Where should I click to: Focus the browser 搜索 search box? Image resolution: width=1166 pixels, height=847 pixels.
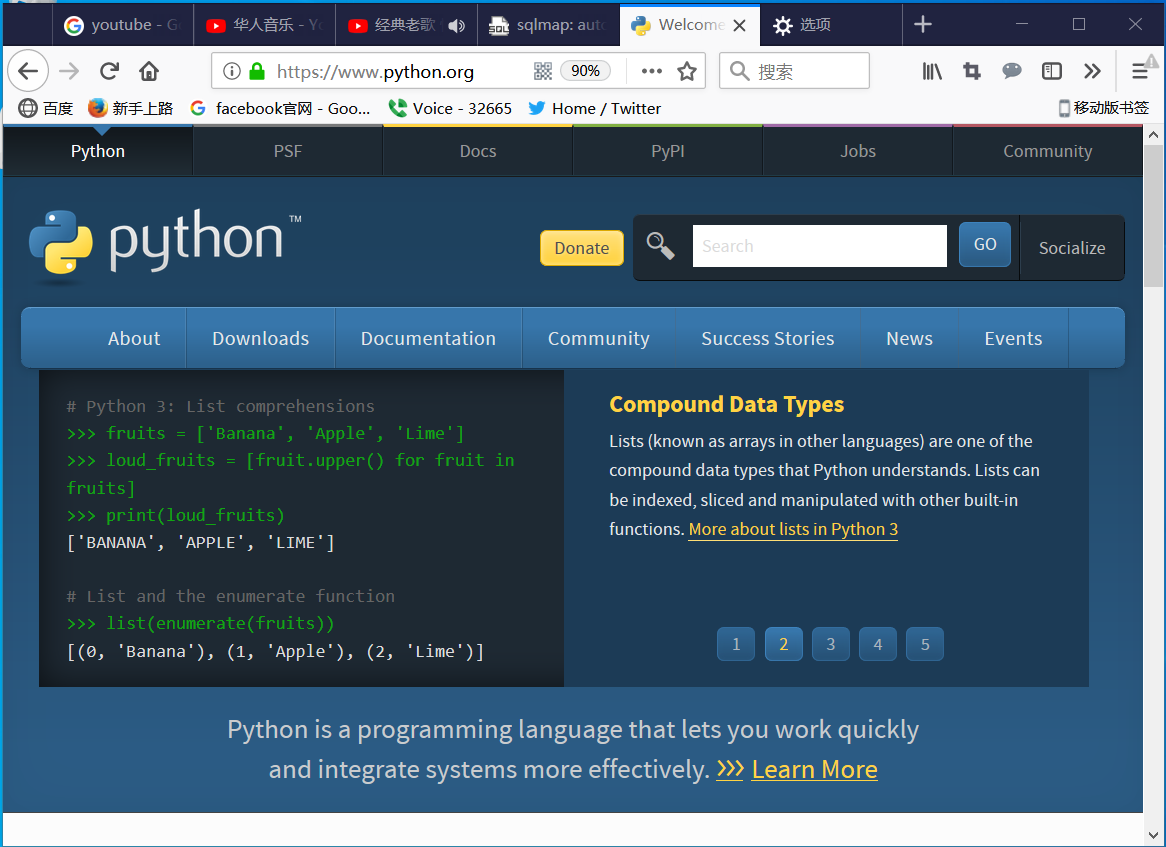click(x=794, y=71)
